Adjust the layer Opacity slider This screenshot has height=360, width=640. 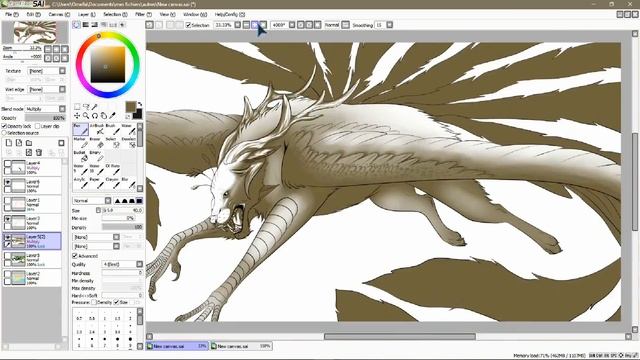click(x=45, y=118)
